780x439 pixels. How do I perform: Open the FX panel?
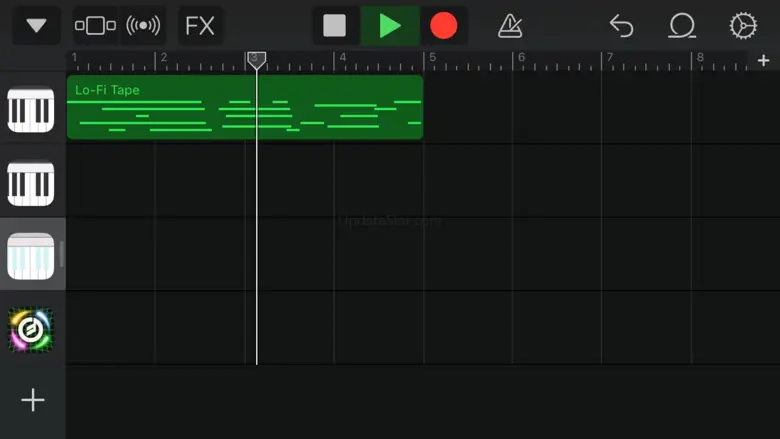tap(200, 25)
